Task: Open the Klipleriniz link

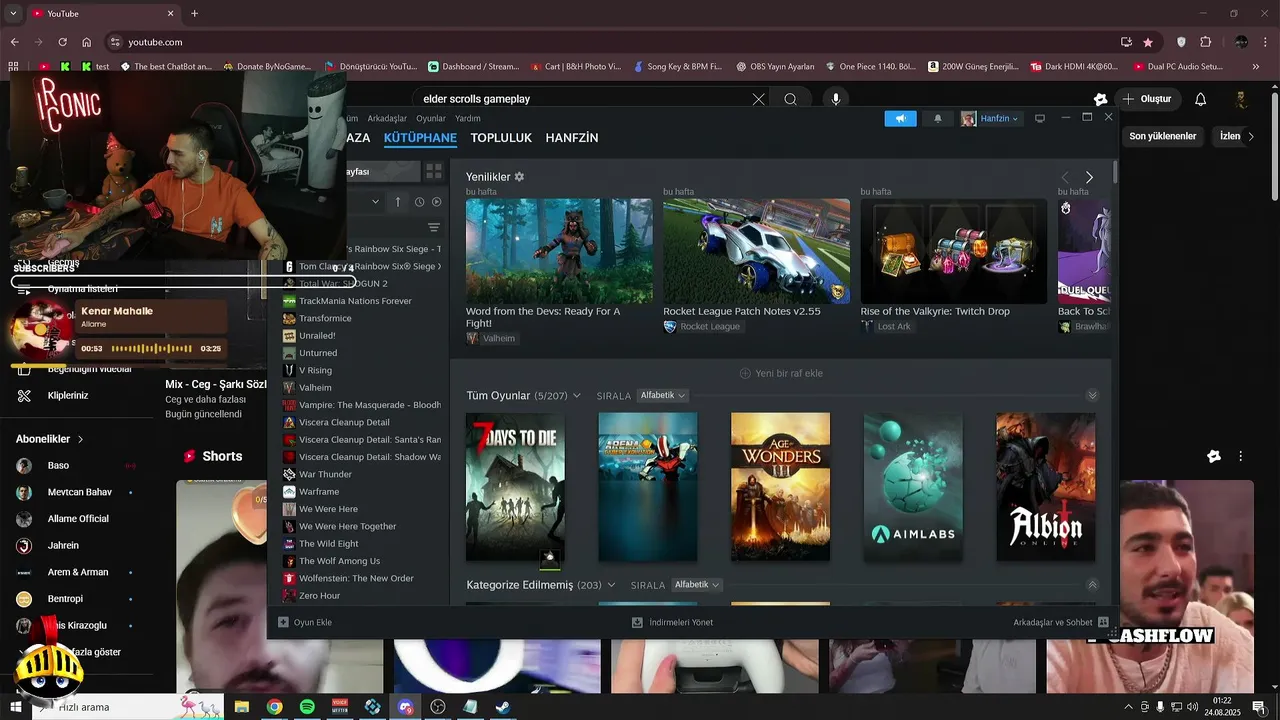Action: coord(67,395)
